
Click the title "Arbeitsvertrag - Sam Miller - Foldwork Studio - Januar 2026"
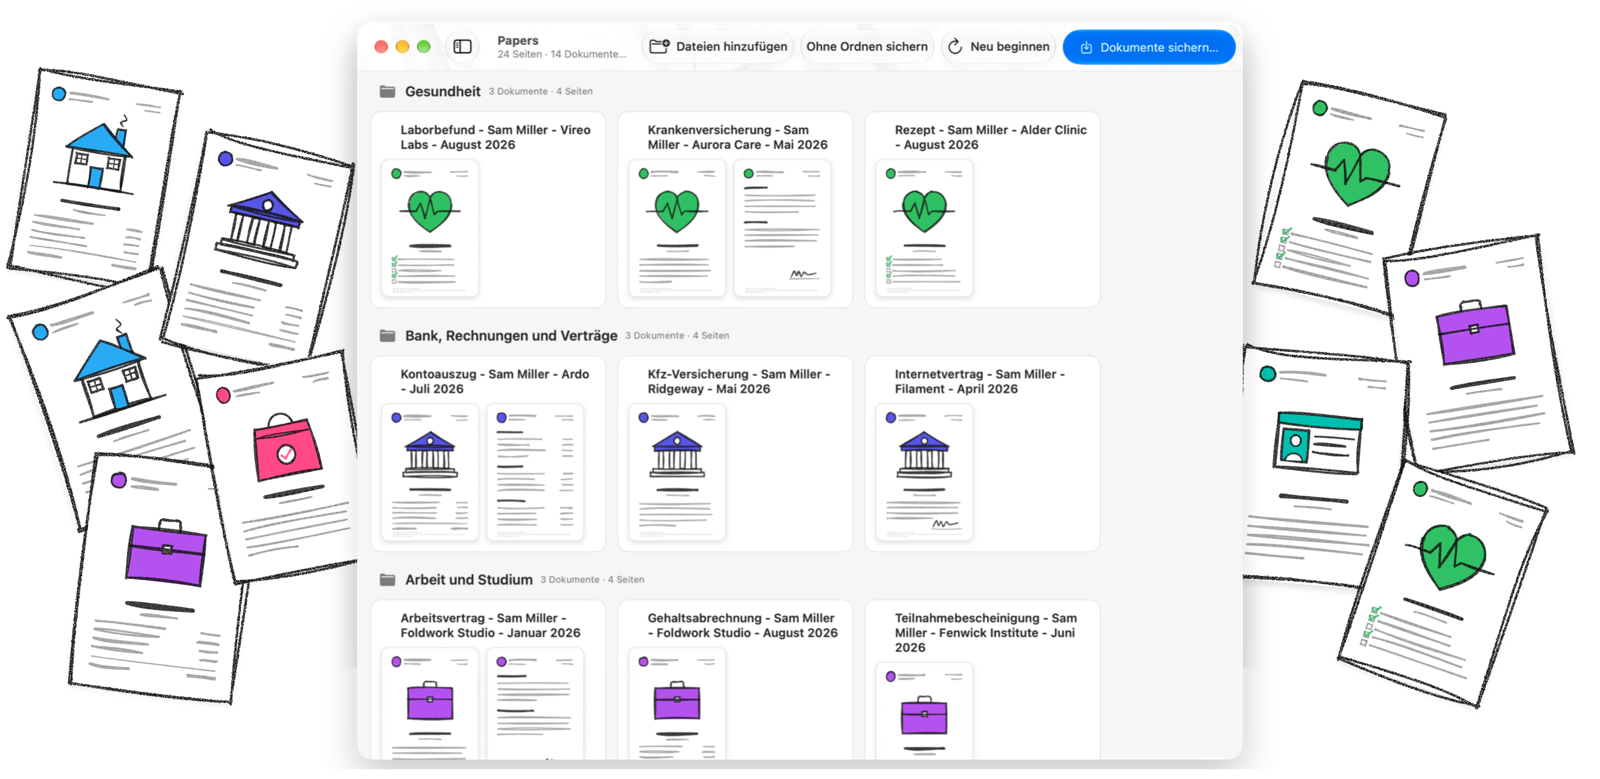[x=490, y=625]
